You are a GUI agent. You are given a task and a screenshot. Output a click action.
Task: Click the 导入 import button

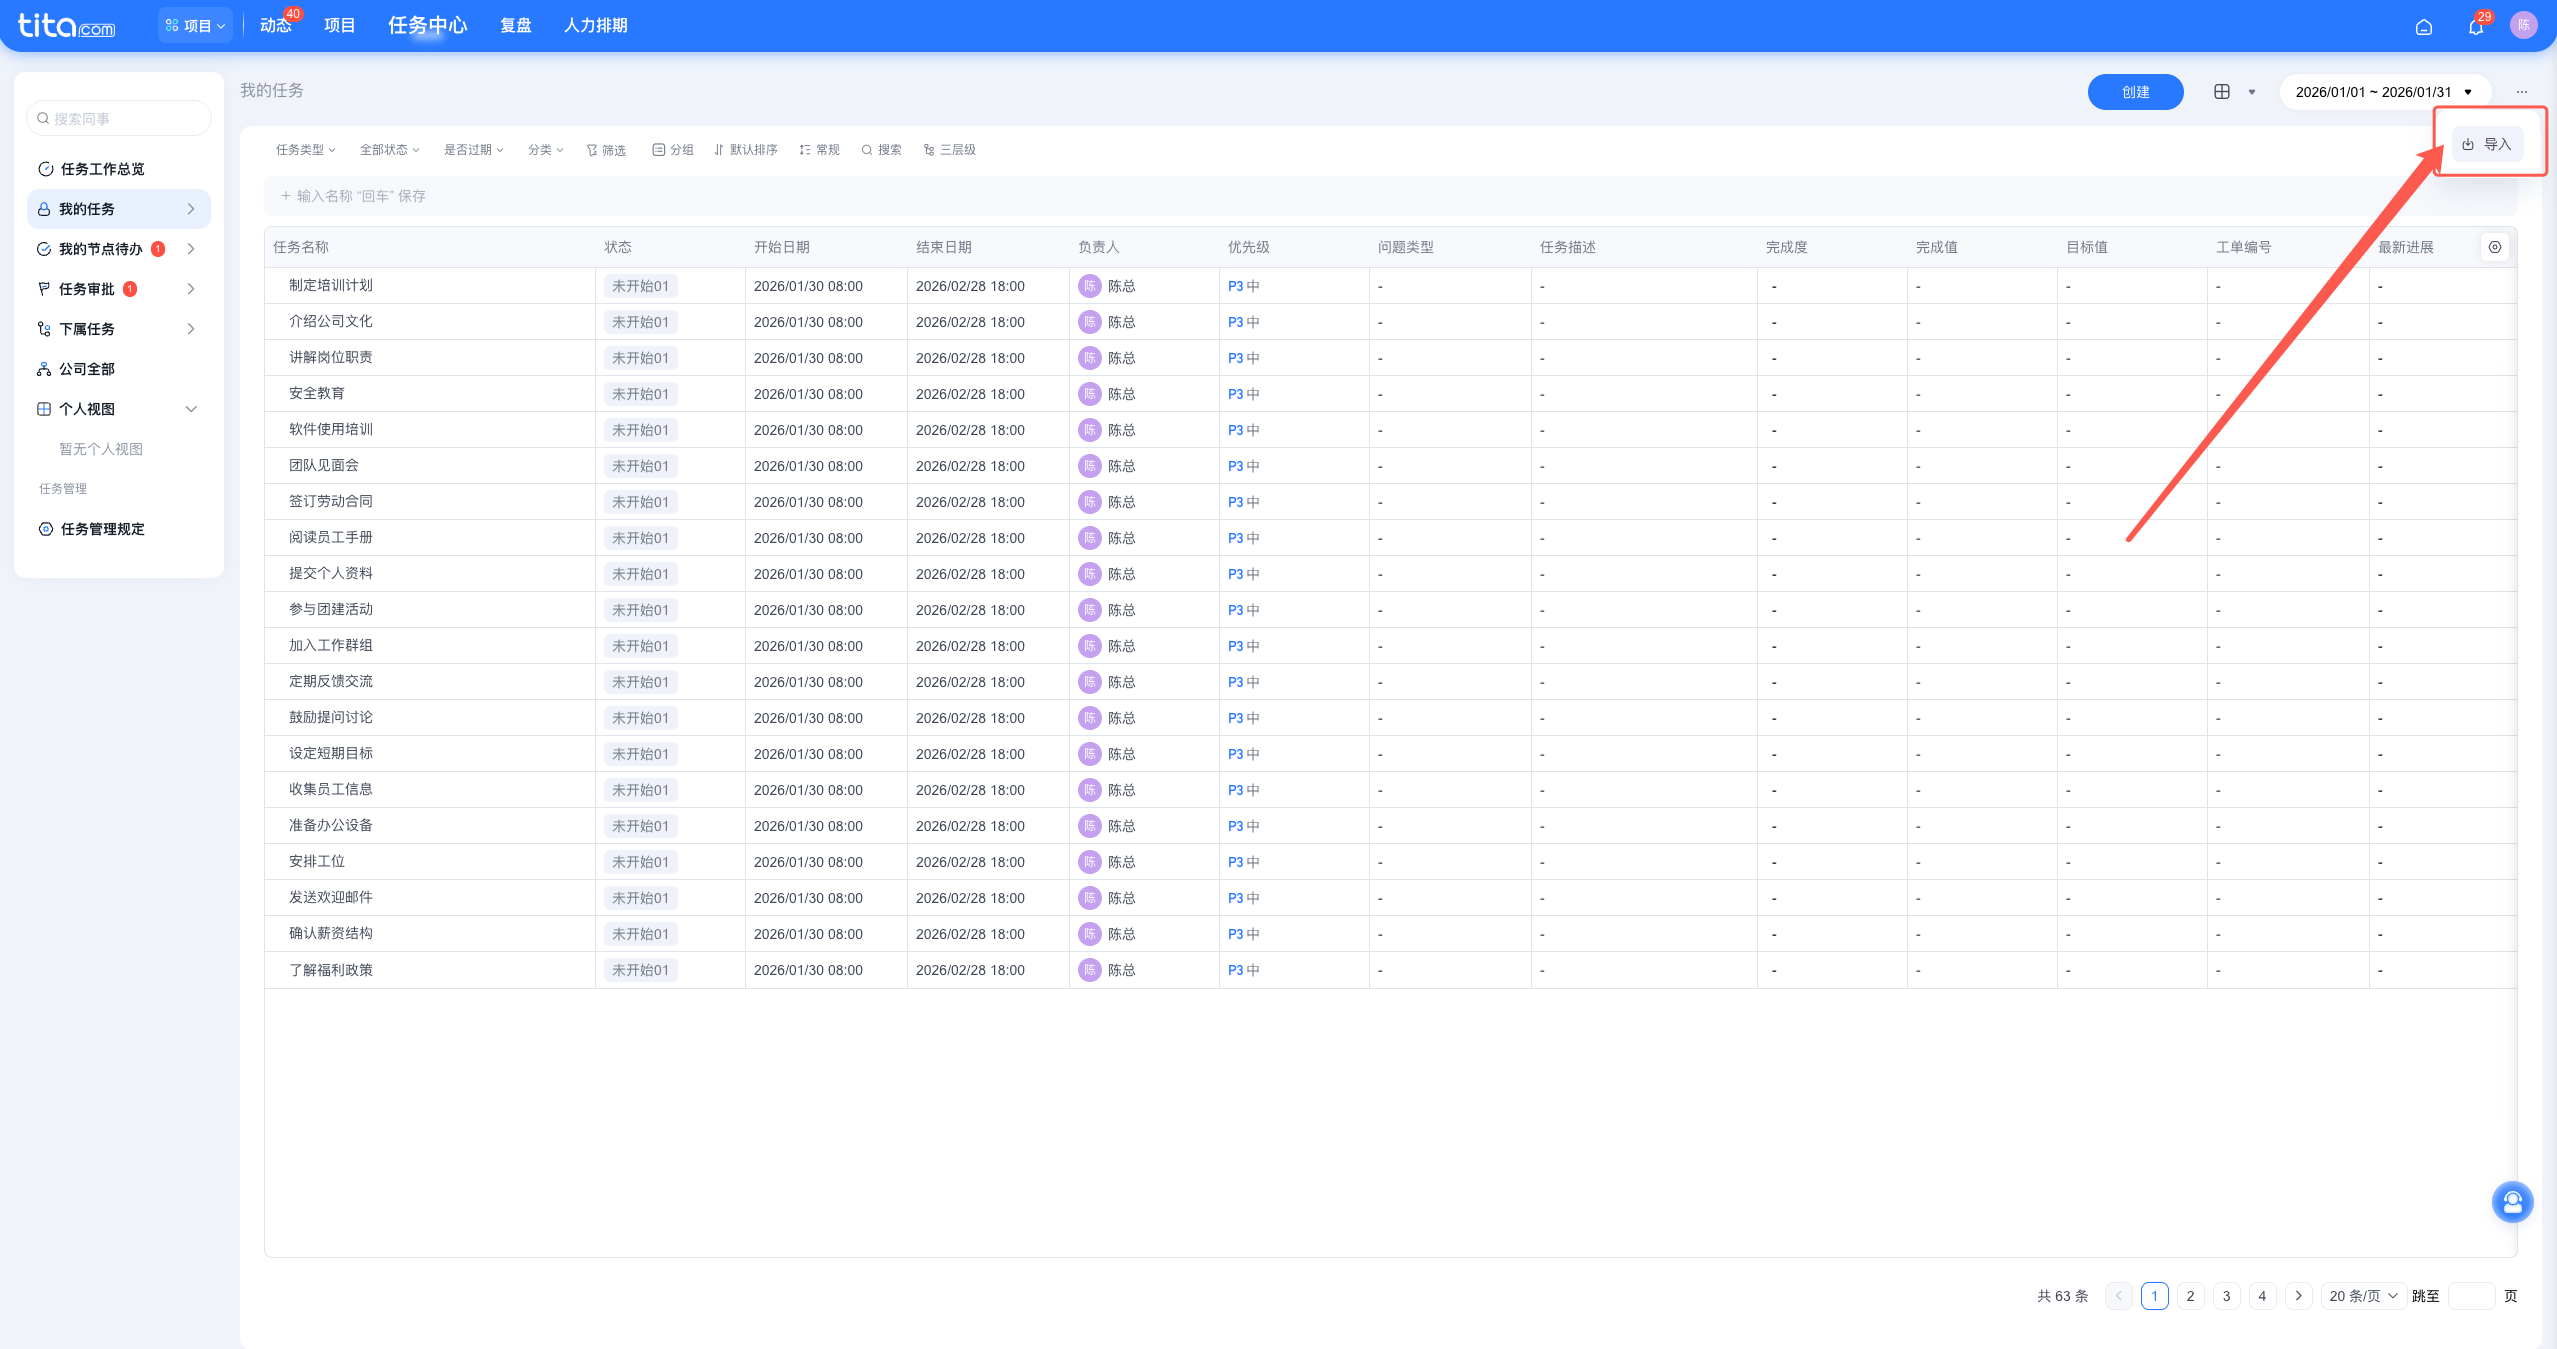click(x=2488, y=144)
